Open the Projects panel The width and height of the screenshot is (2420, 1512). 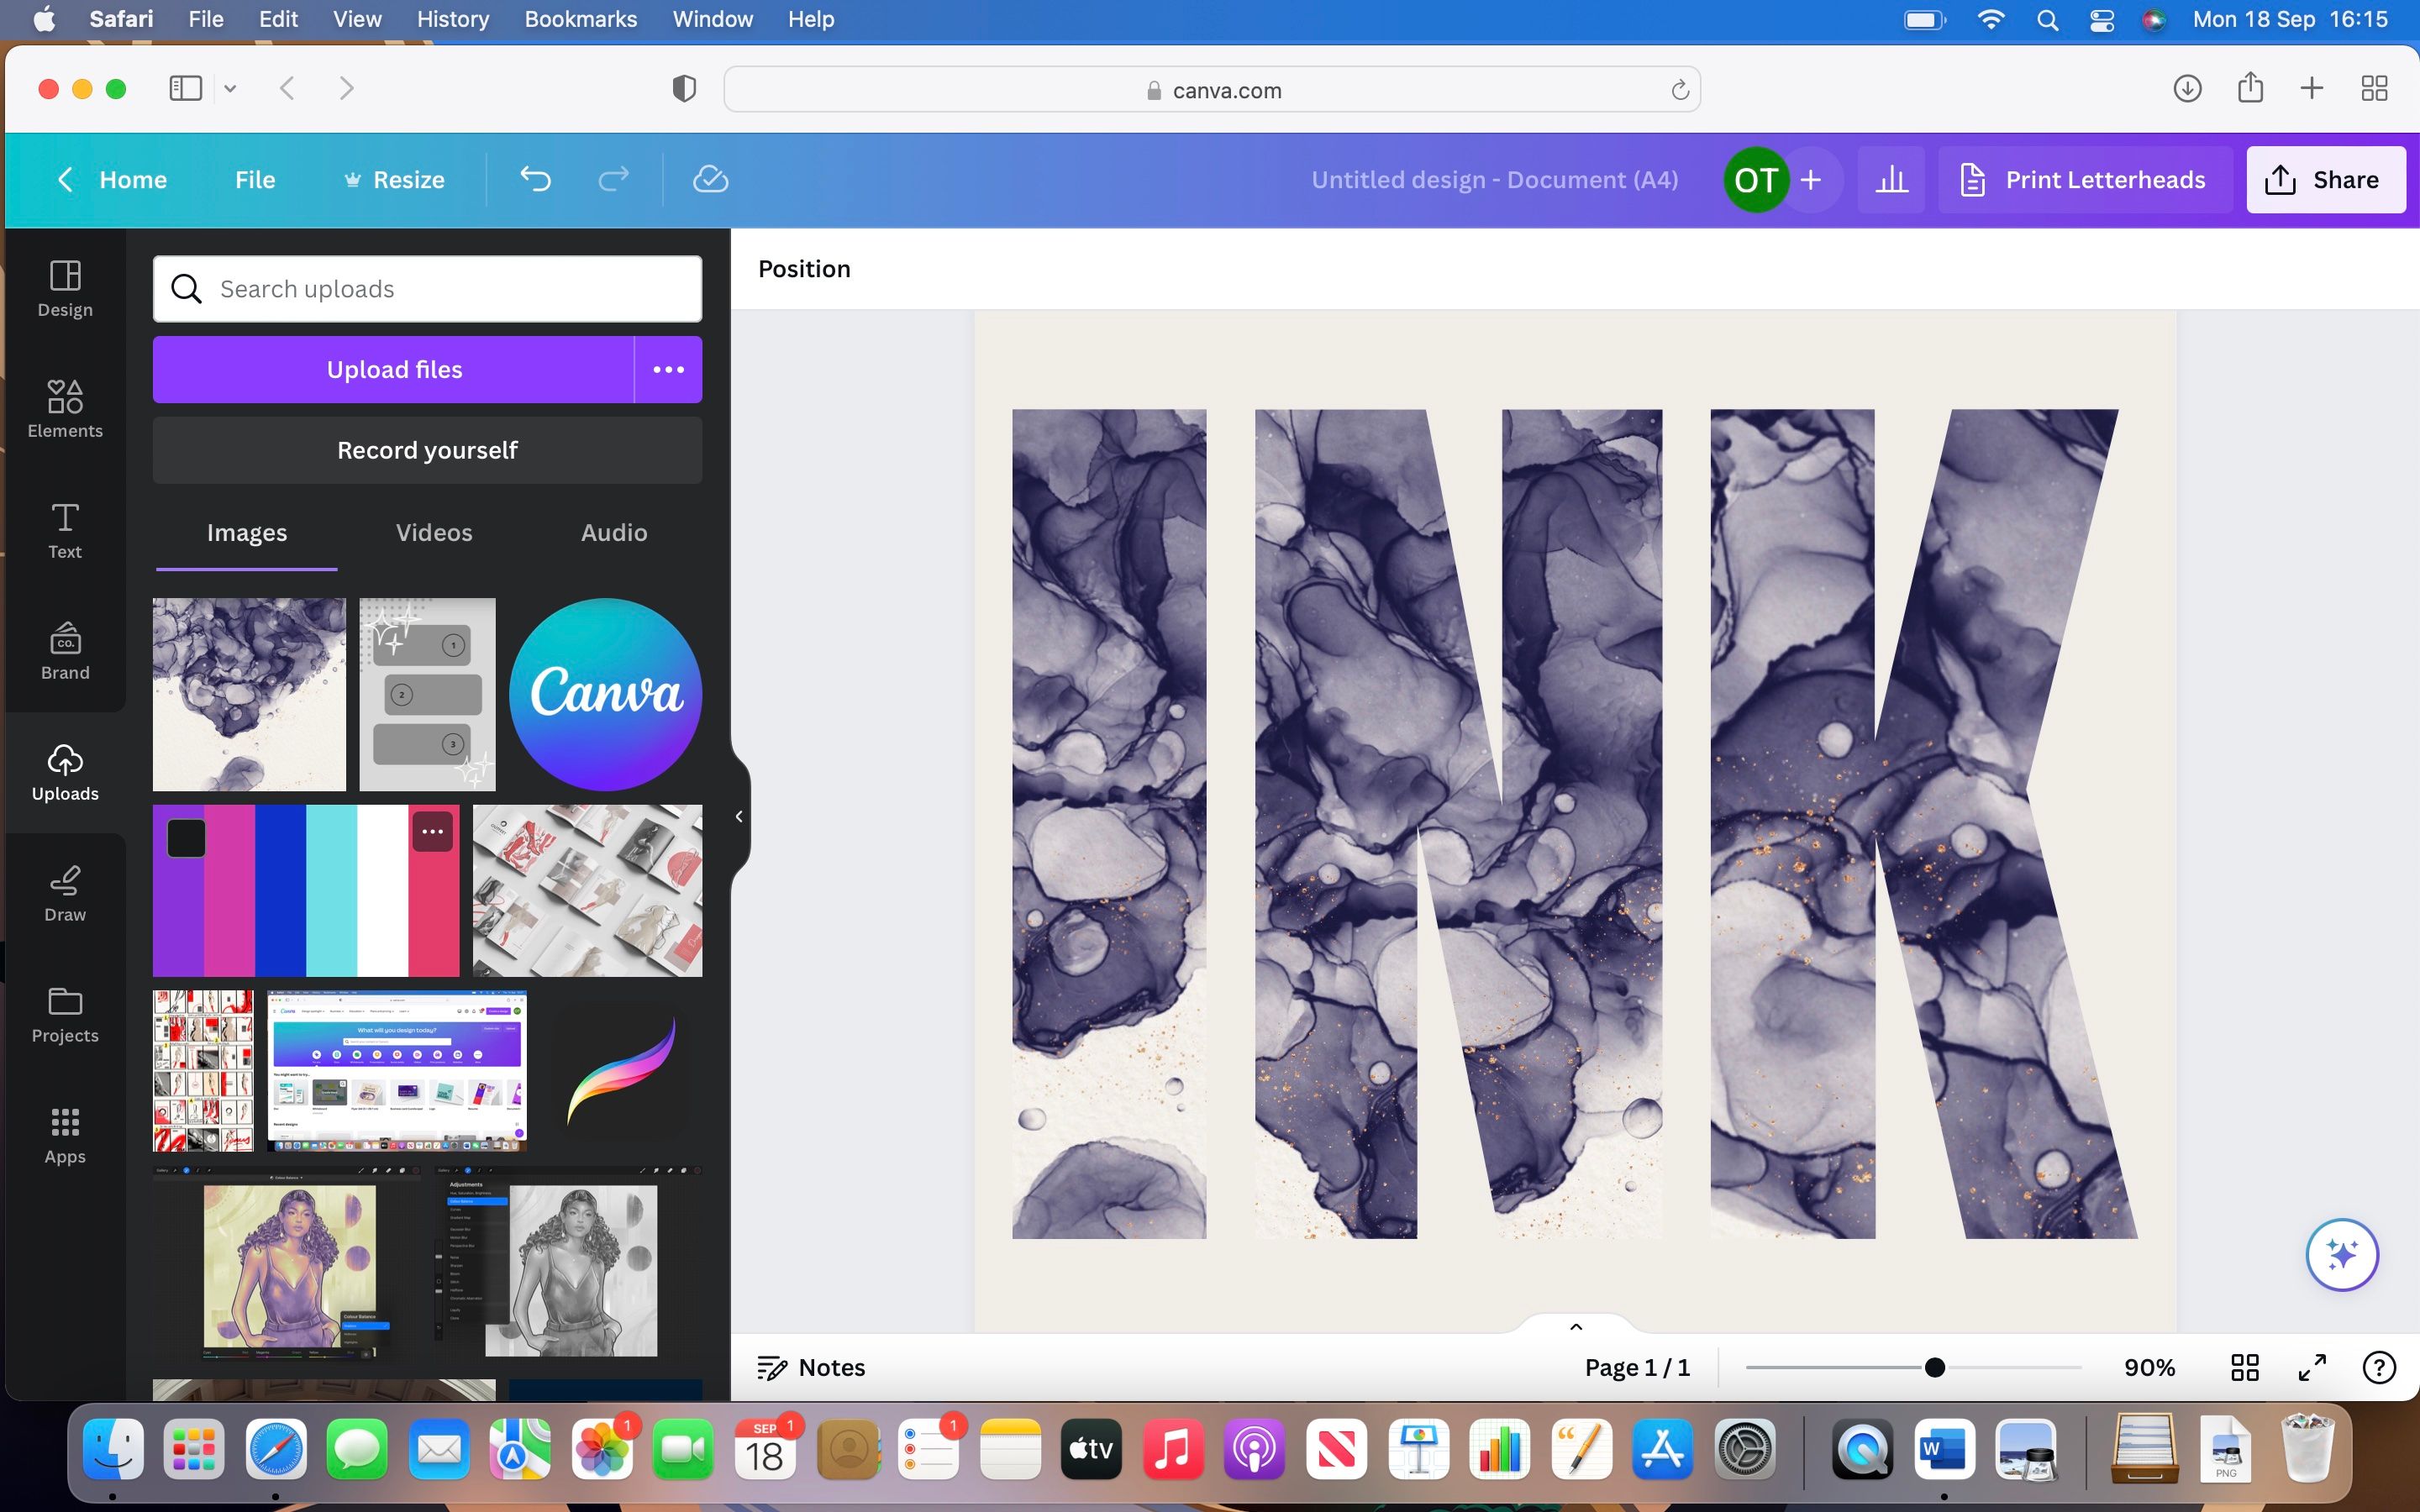[x=64, y=1014]
